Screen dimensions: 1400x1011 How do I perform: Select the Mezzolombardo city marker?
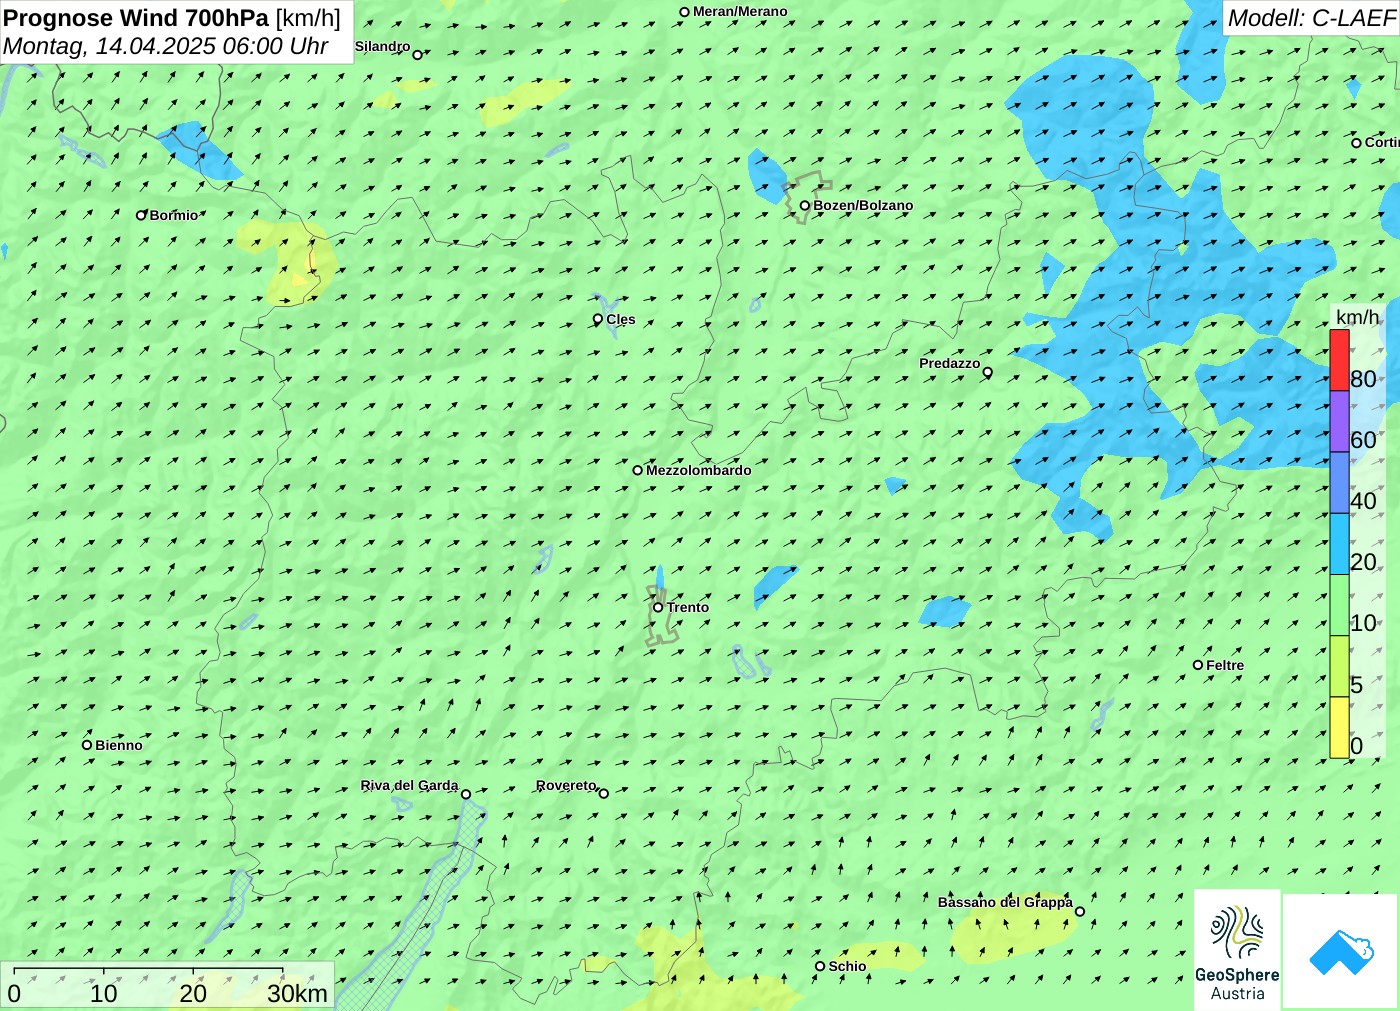[637, 470]
